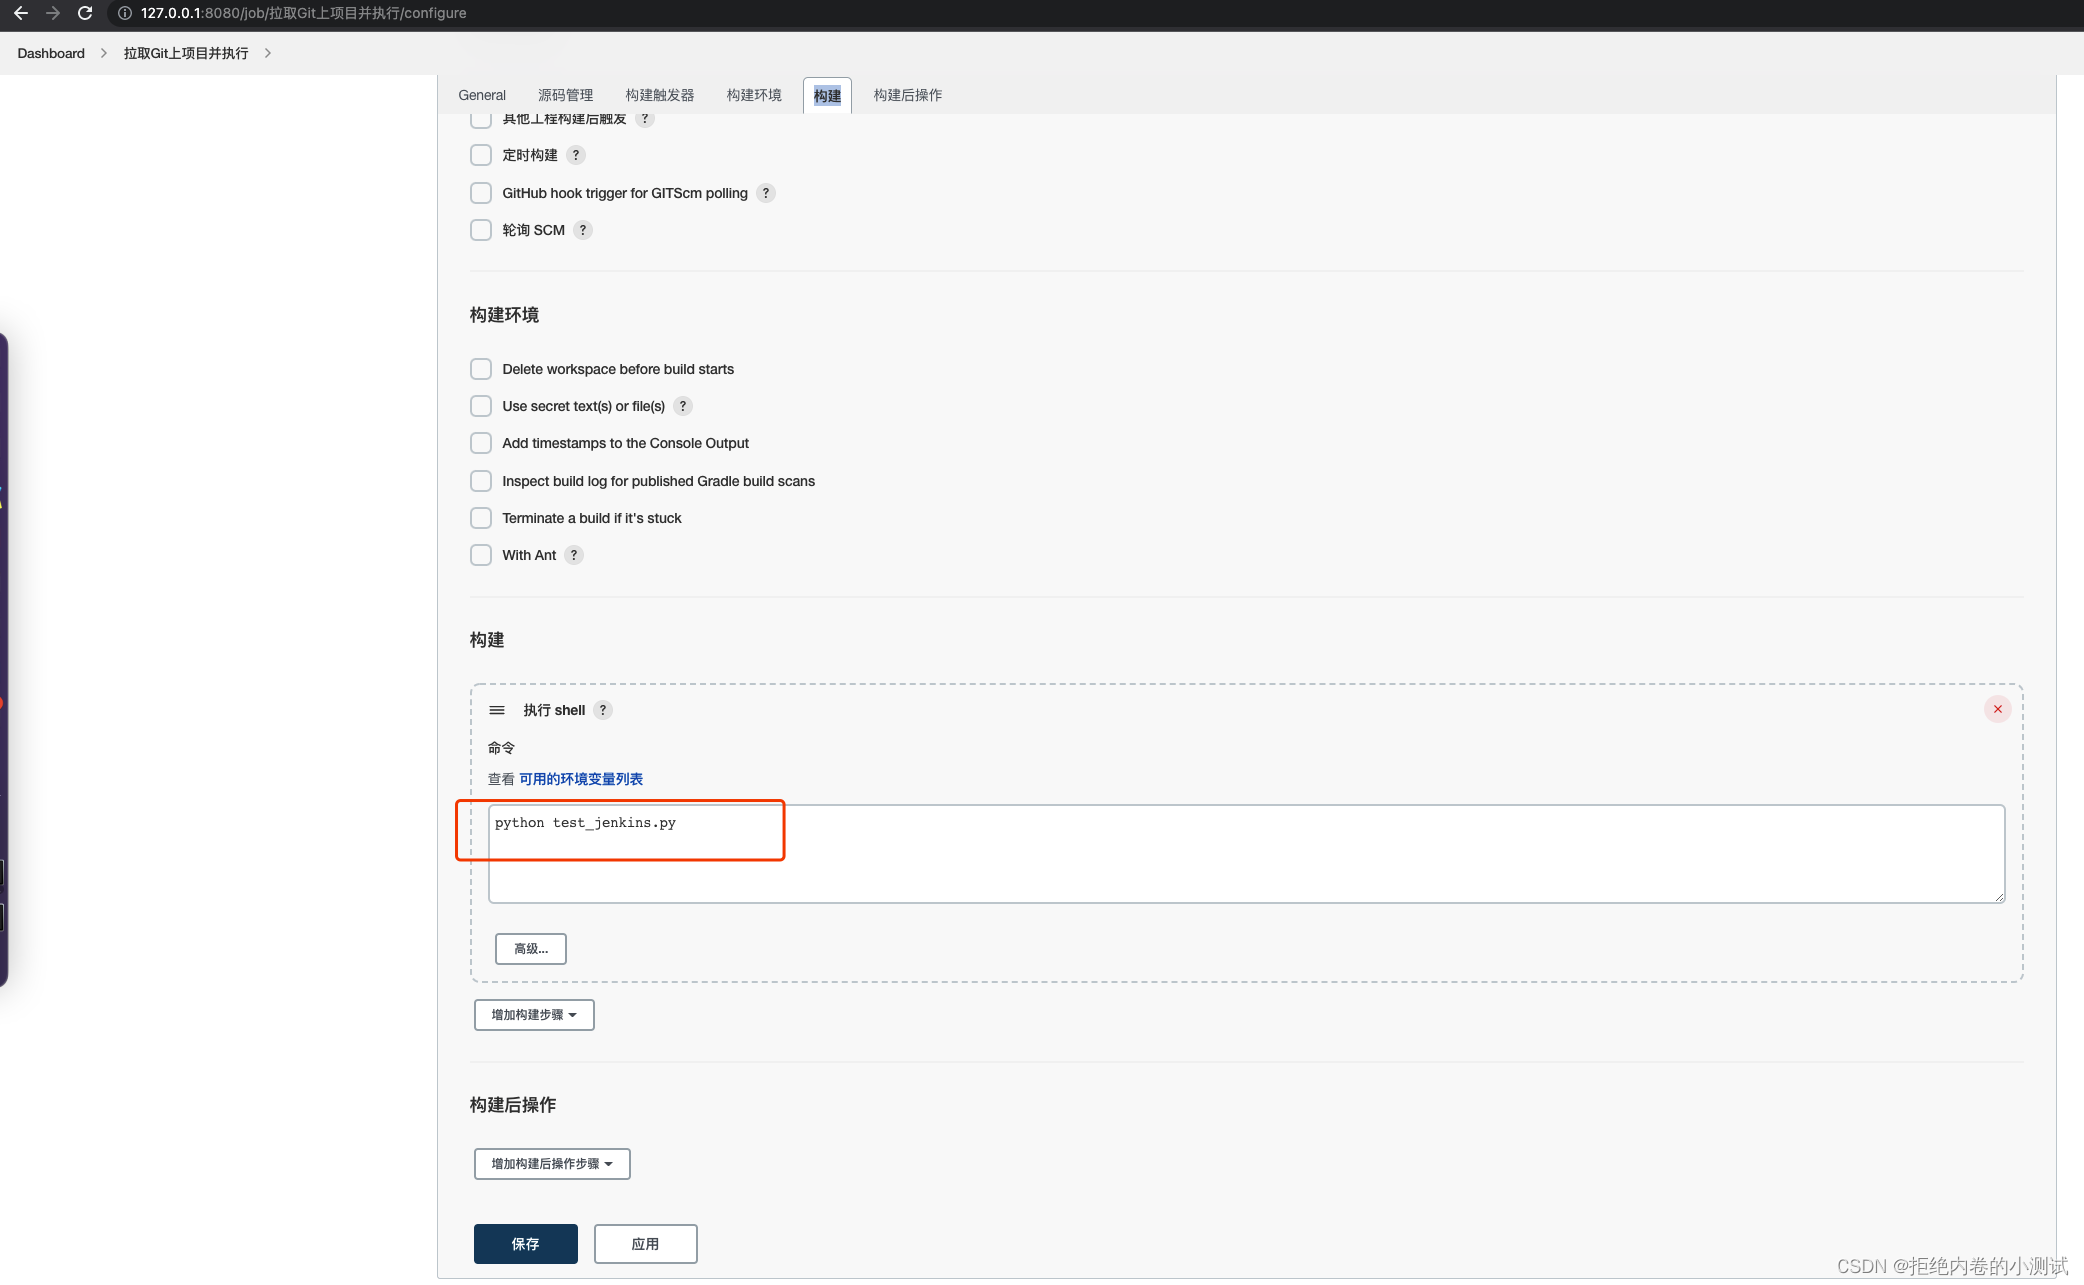Click the shell command text area
Screen dimensions: 2084x1285
[x=1246, y=854]
